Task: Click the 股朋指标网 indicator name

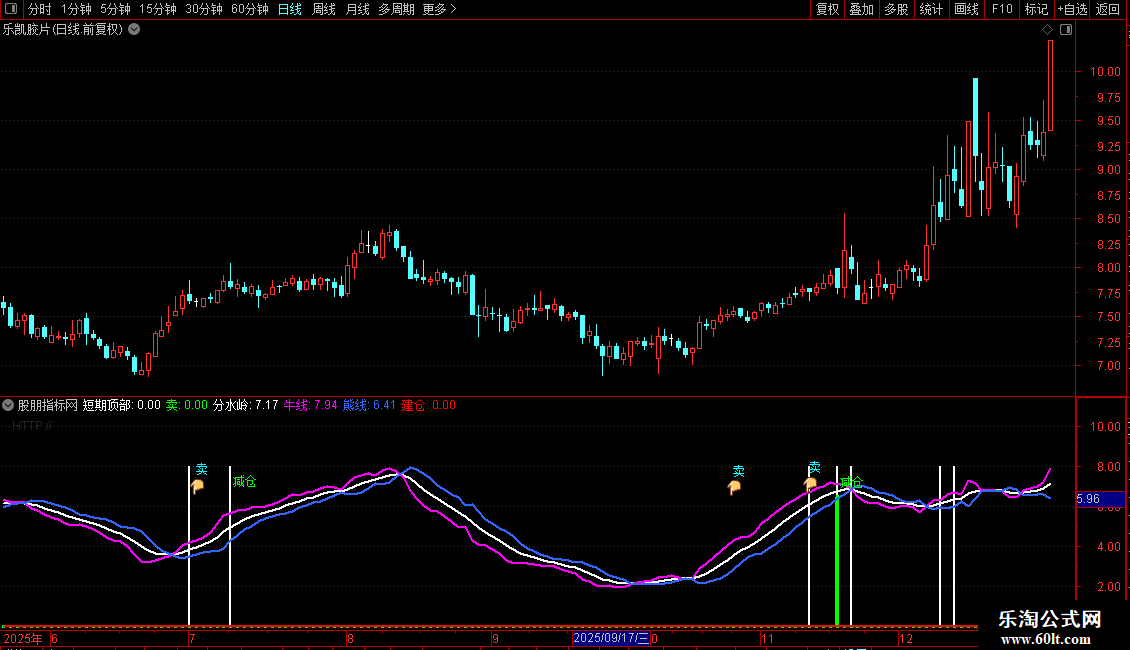Action: tap(48, 405)
